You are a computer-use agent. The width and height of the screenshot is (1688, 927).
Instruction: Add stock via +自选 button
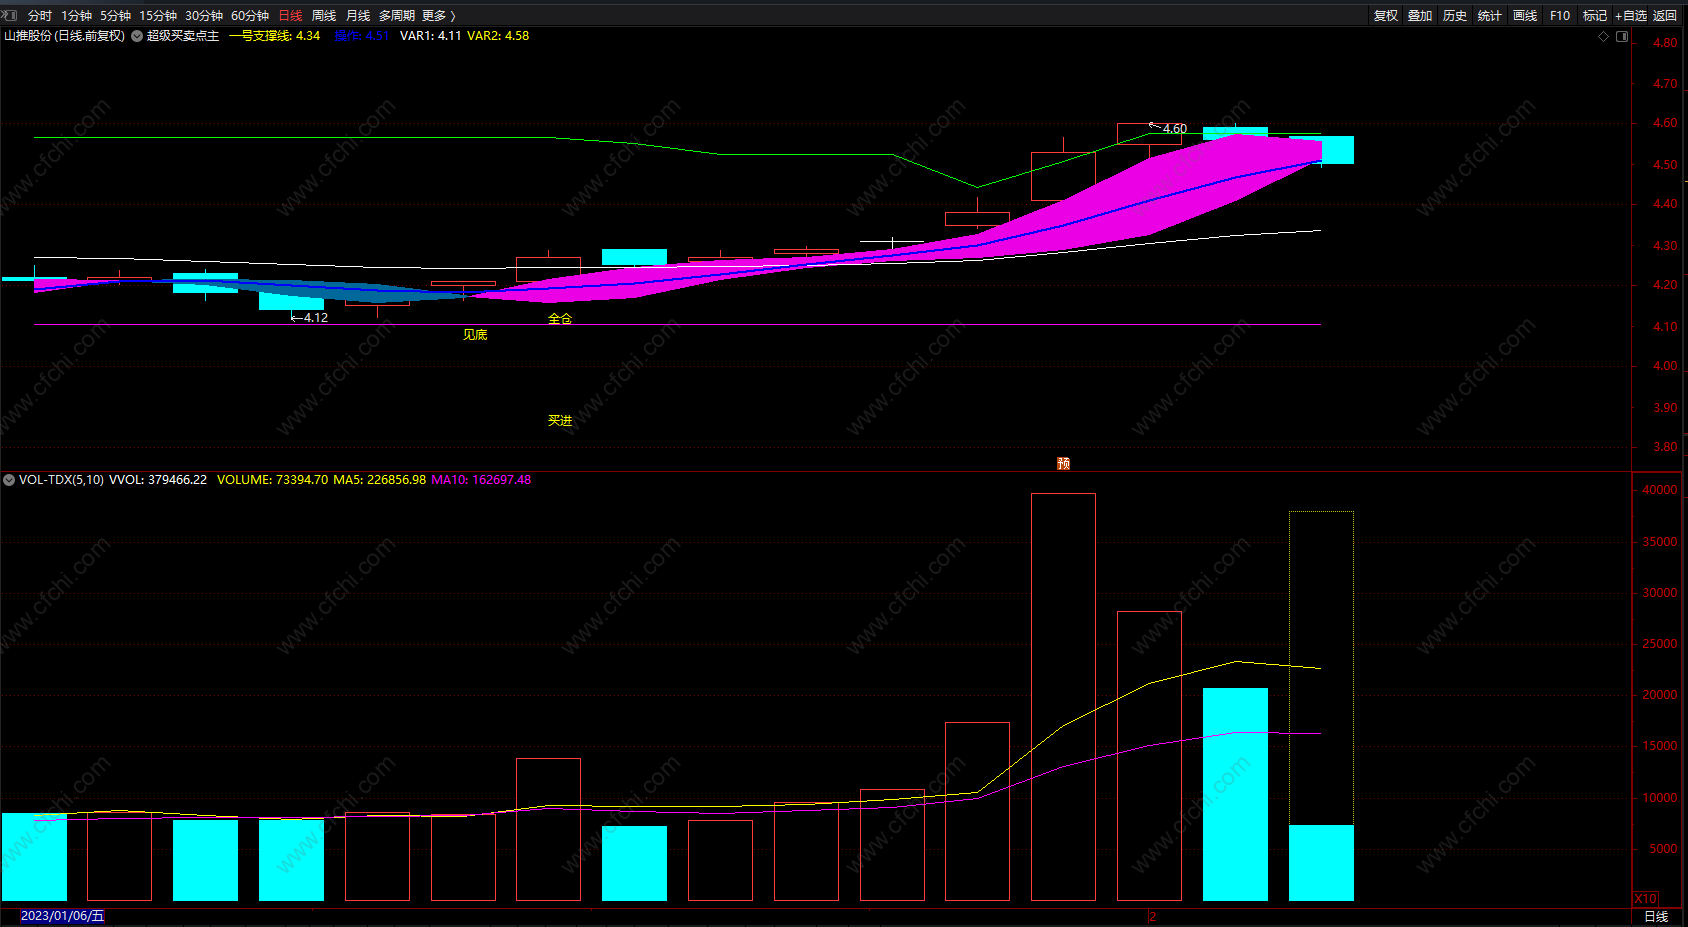(x=1631, y=15)
